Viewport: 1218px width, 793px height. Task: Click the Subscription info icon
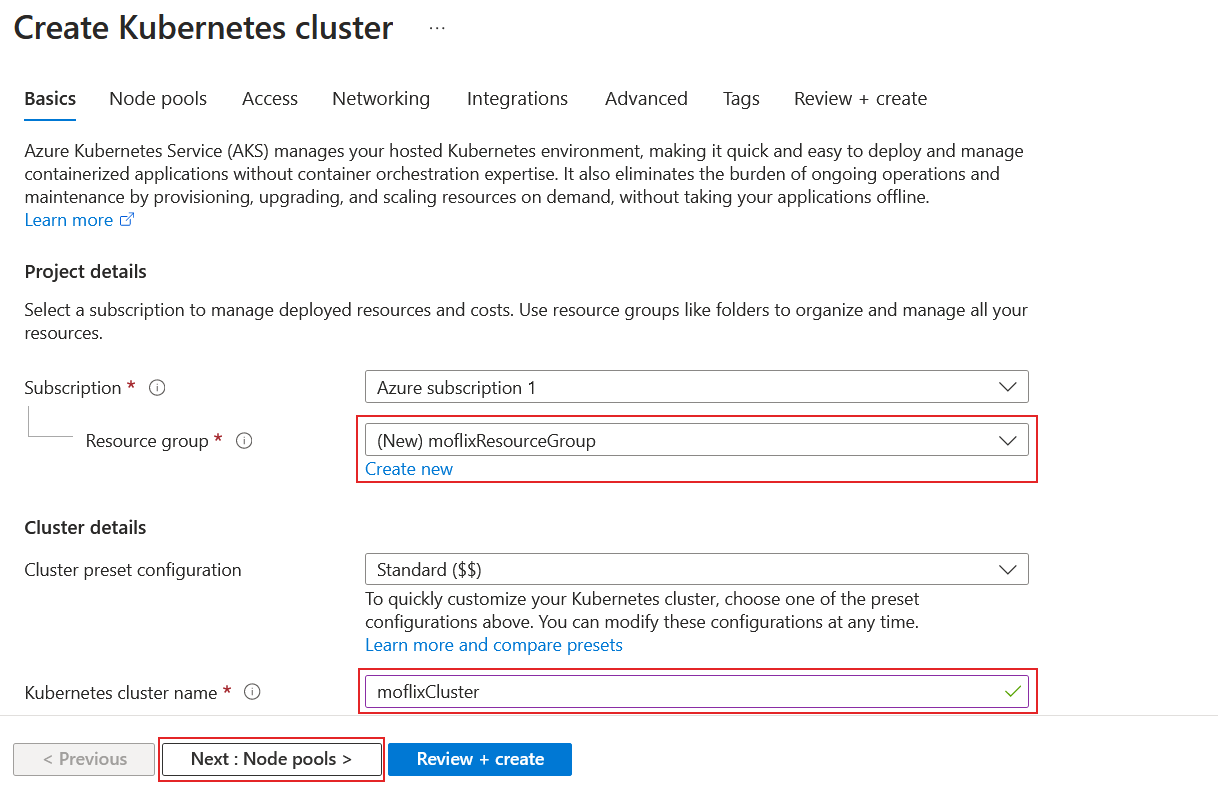tap(157, 388)
